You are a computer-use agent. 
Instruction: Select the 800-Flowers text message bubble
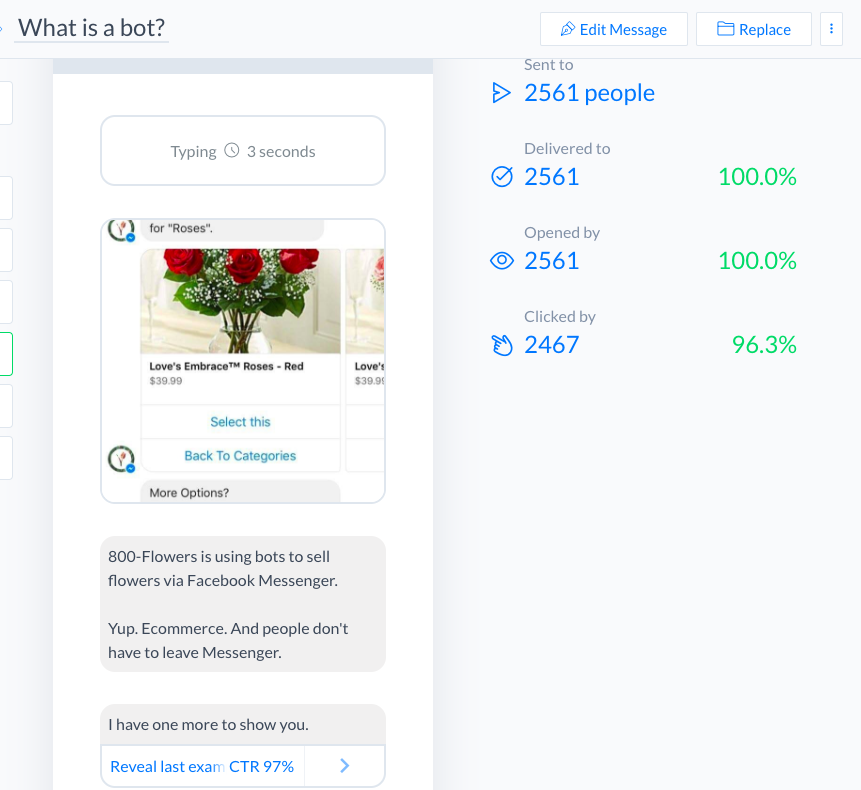pyautogui.click(x=243, y=604)
